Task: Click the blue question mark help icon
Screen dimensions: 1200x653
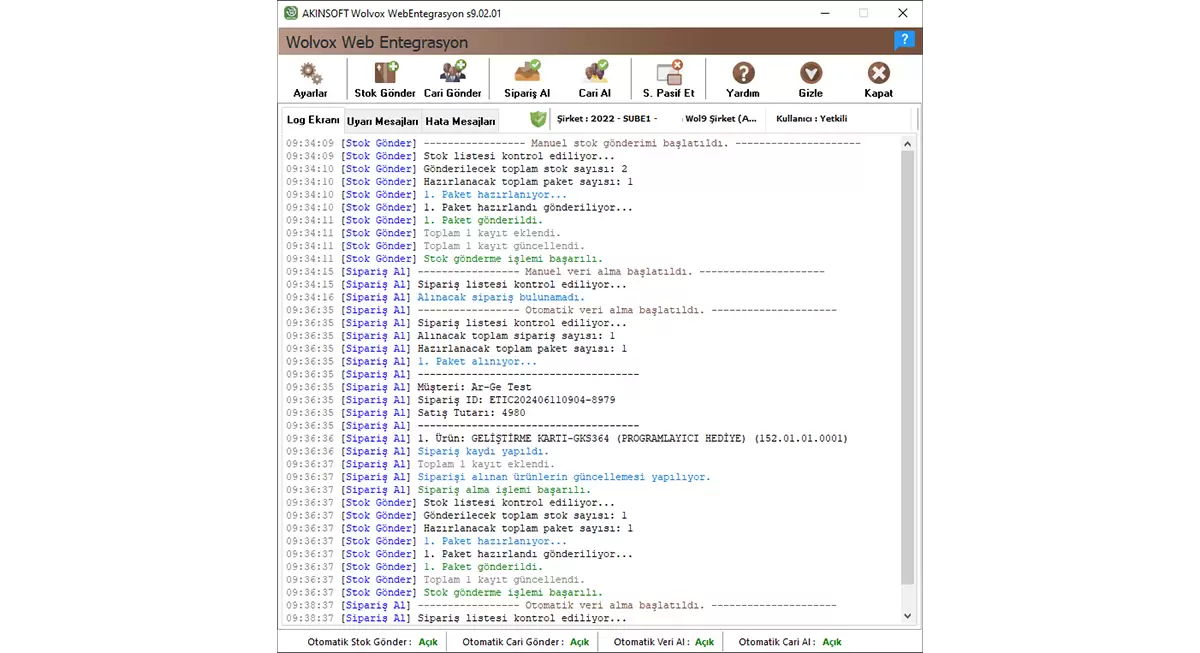Action: (x=904, y=41)
